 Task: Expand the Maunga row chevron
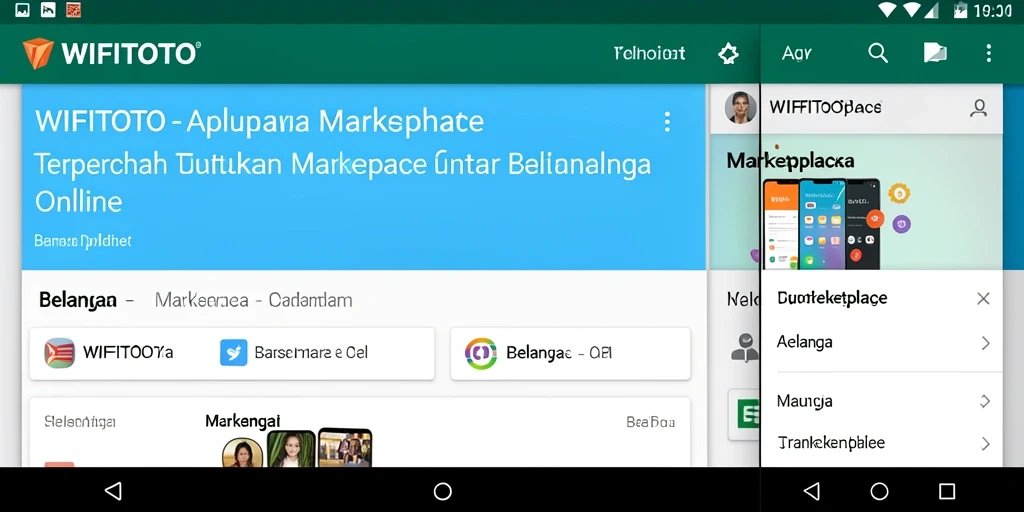tap(985, 401)
